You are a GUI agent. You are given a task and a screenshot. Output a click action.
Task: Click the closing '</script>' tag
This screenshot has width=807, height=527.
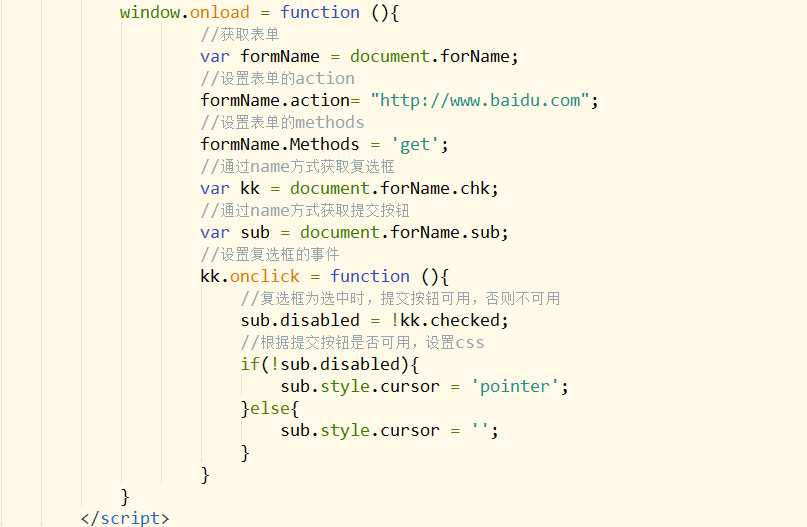click(125, 518)
